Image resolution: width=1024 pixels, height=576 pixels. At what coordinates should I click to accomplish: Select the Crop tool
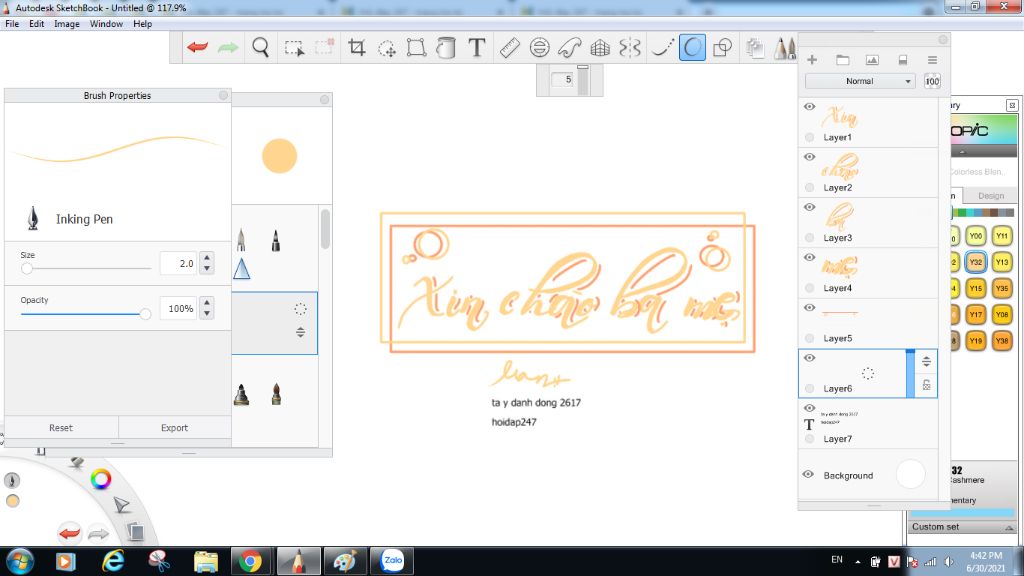[357, 47]
